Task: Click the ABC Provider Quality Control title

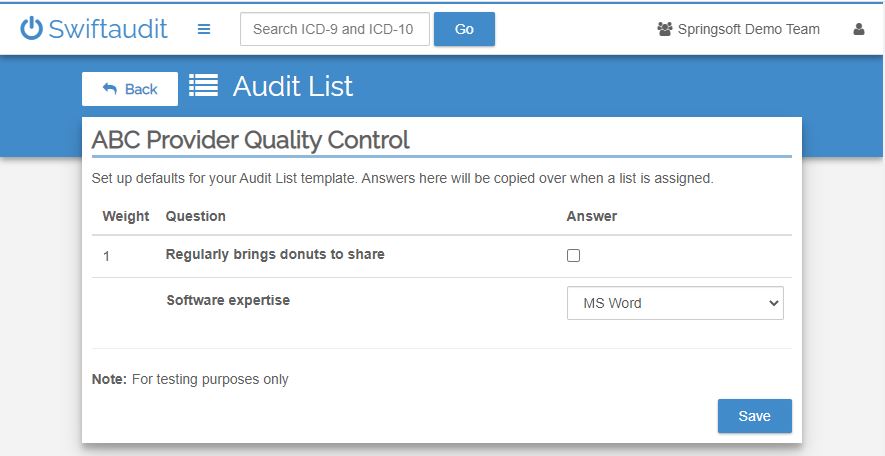Action: [x=251, y=139]
